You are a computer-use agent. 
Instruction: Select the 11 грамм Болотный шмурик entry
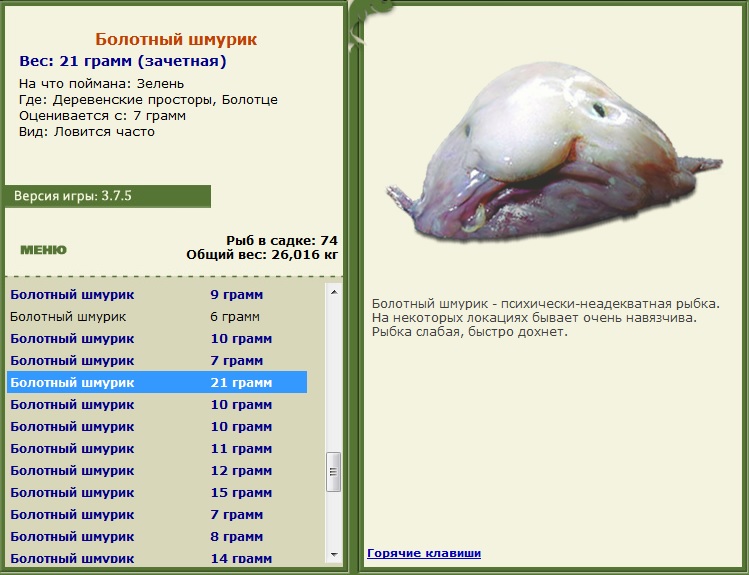point(157,448)
